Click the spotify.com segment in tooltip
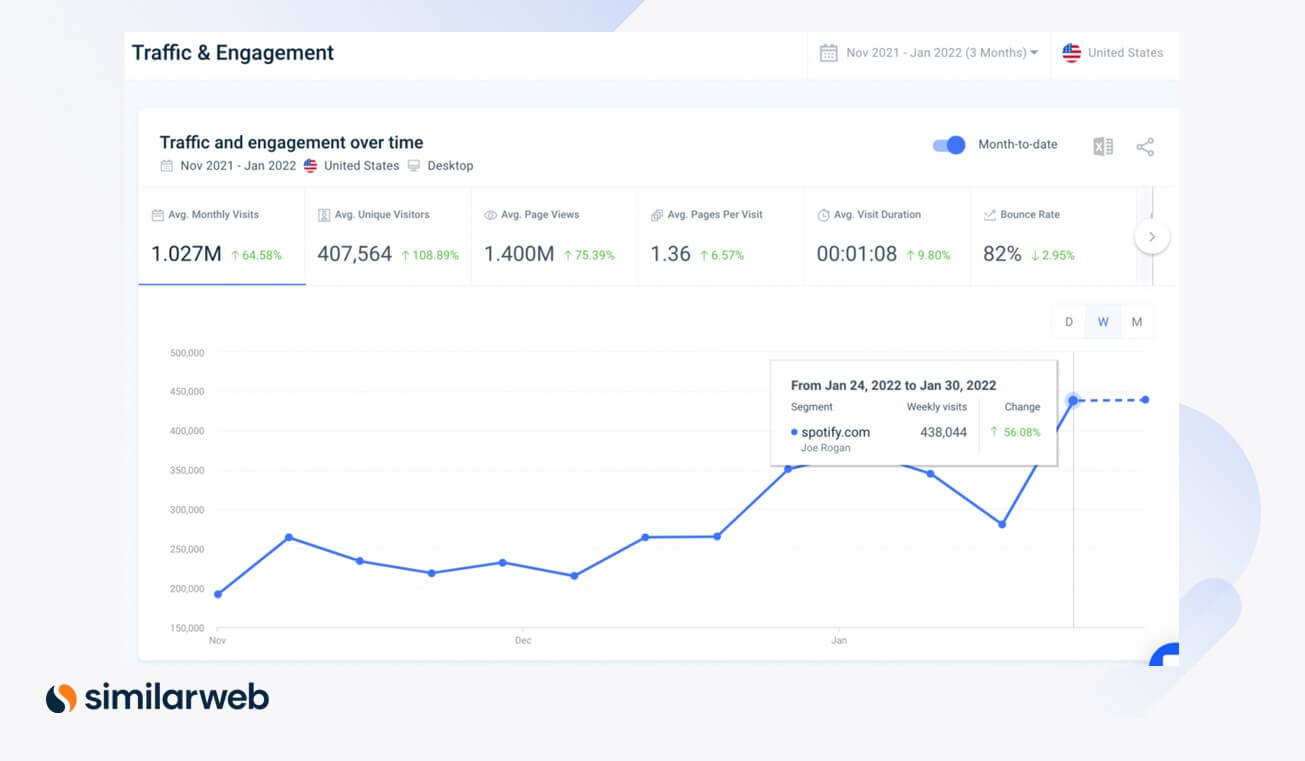 click(x=835, y=432)
